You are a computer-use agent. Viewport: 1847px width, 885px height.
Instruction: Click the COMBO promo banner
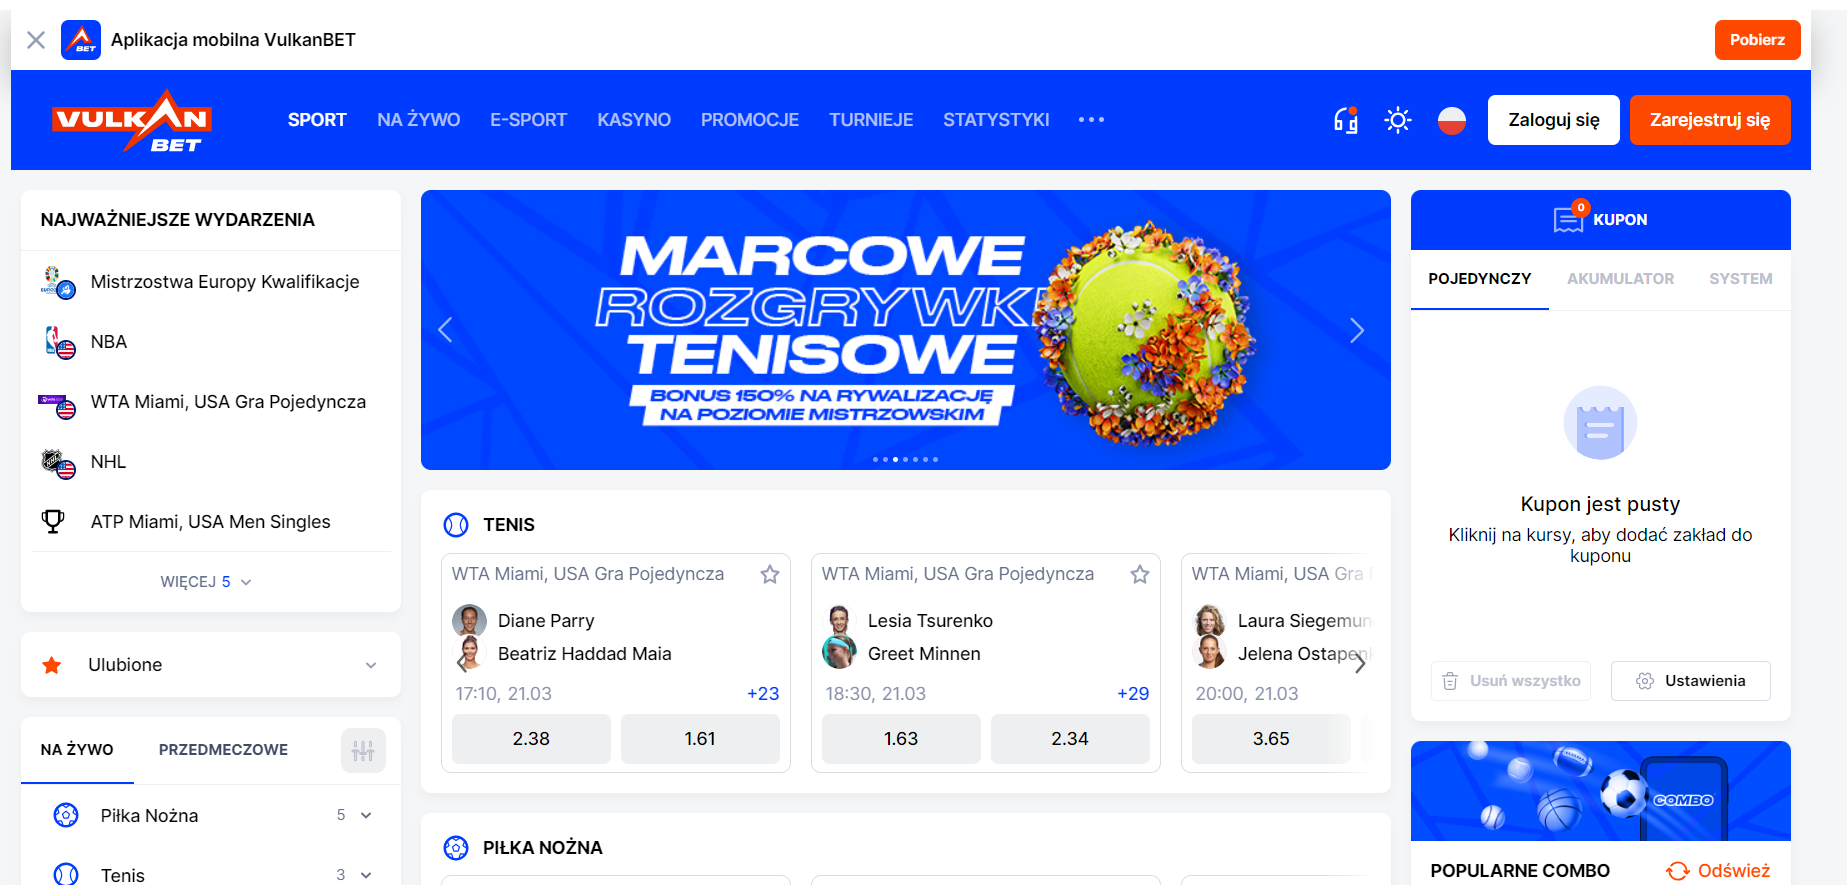[x=1601, y=791]
